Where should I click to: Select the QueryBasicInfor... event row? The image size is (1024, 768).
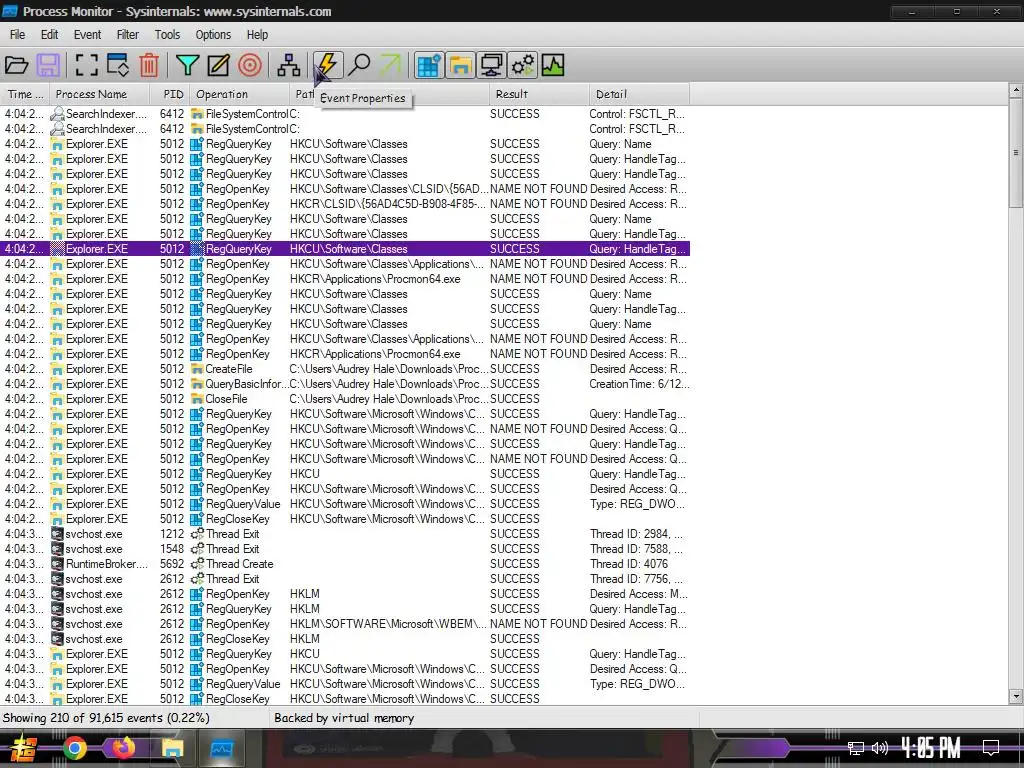(x=345, y=384)
